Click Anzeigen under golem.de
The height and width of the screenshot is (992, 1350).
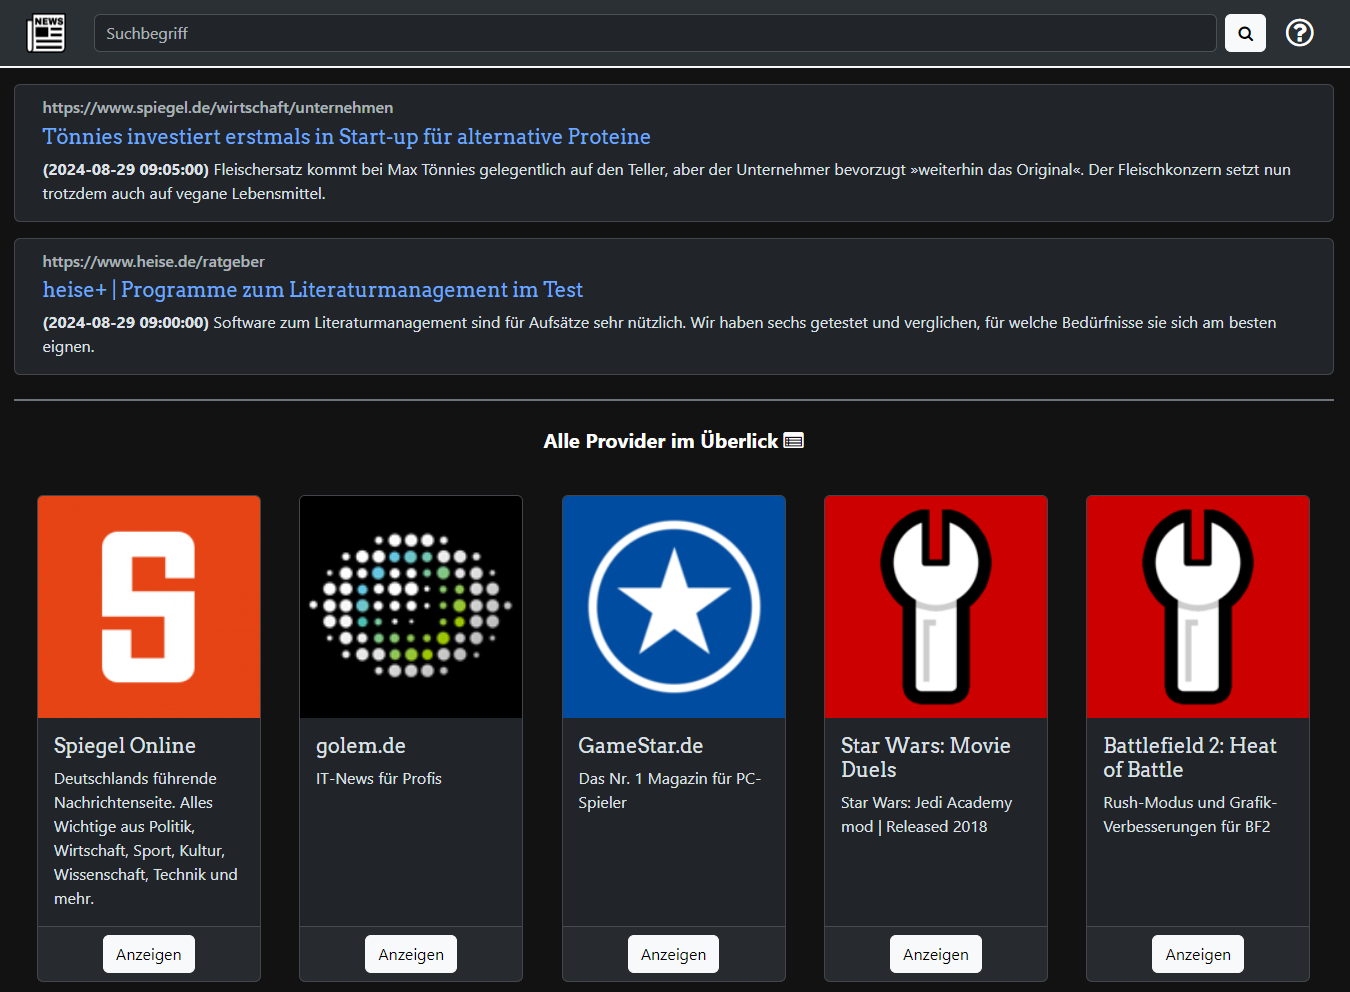coord(411,954)
